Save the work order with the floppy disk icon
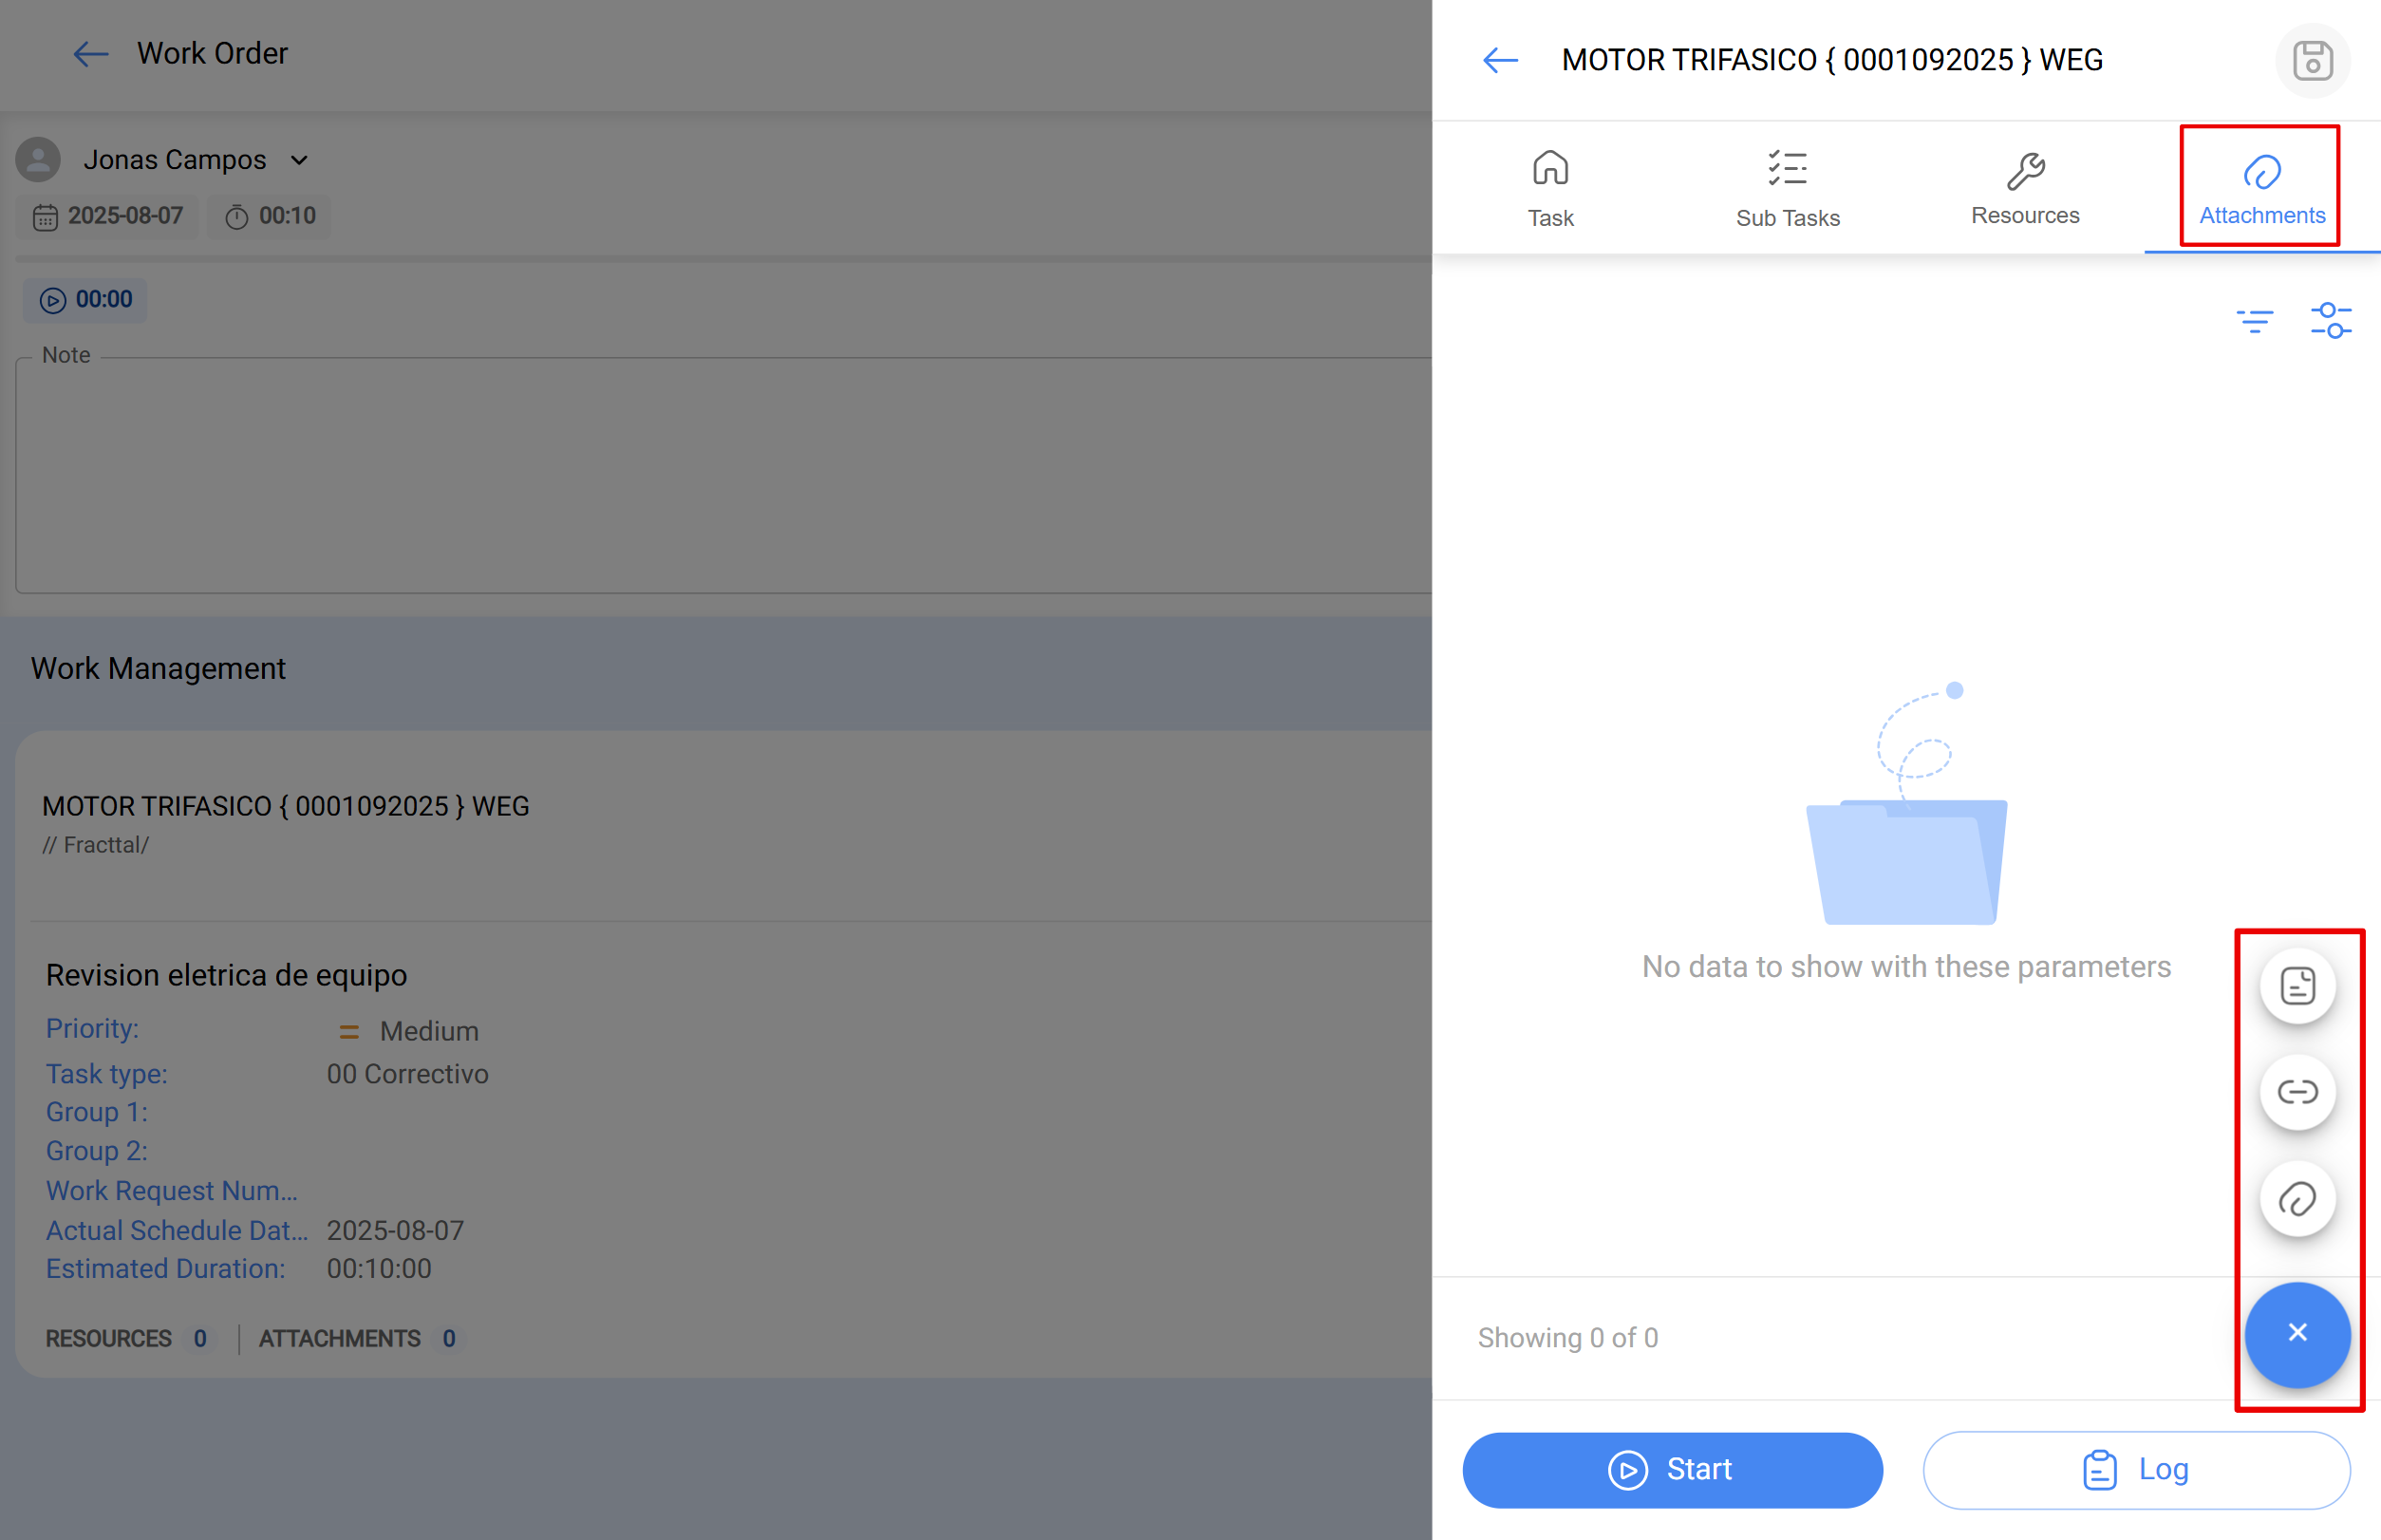 2311,60
